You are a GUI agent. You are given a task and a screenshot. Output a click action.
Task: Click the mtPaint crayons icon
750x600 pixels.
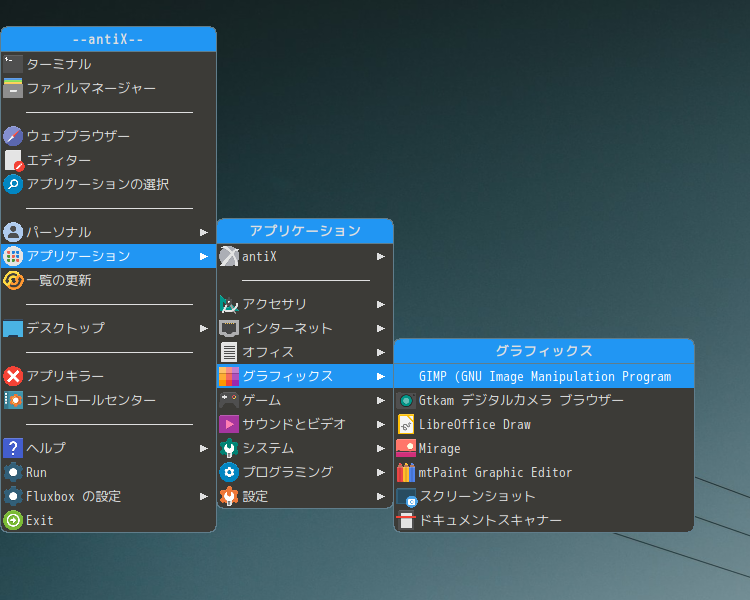(406, 472)
